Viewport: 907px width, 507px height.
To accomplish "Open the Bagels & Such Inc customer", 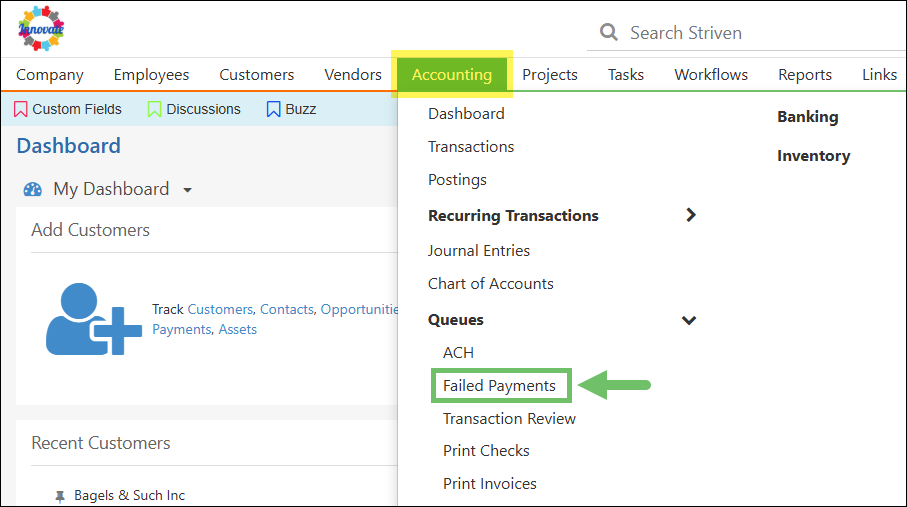I will click(130, 495).
